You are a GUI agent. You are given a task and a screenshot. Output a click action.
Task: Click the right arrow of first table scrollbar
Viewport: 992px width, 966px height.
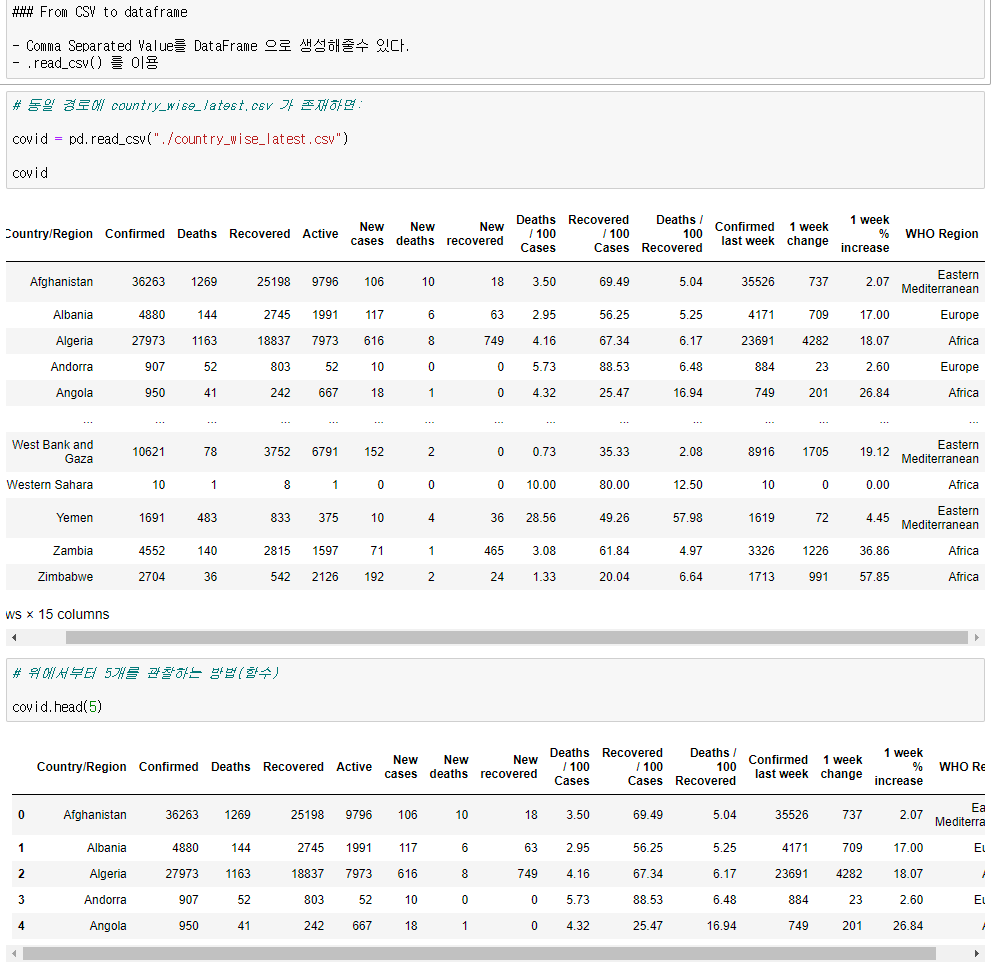pos(977,638)
